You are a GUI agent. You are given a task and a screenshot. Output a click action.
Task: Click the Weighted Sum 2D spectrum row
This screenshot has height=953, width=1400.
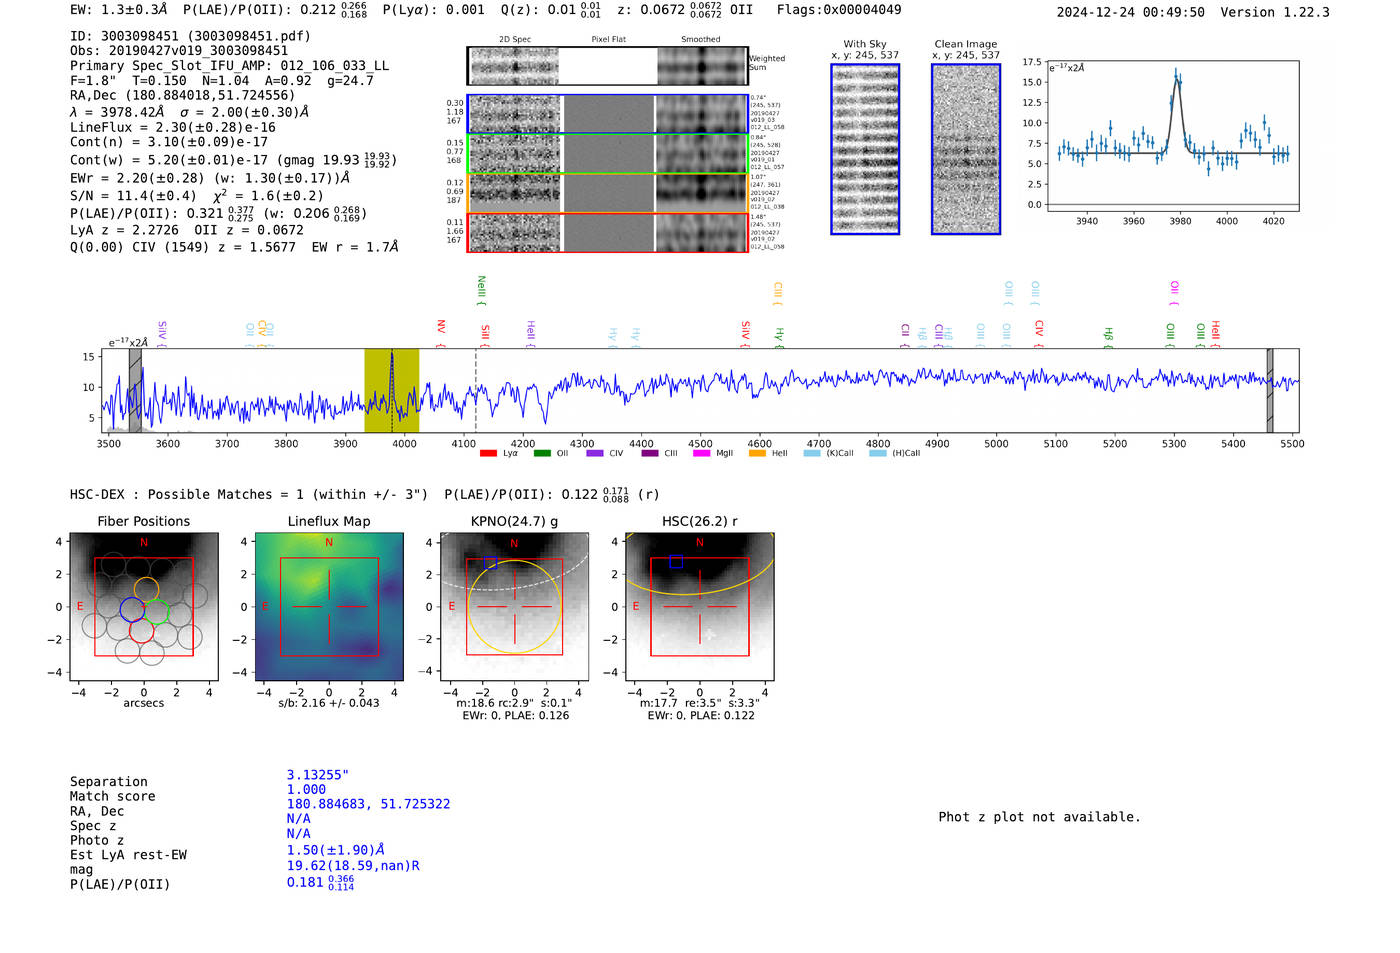coord(607,66)
